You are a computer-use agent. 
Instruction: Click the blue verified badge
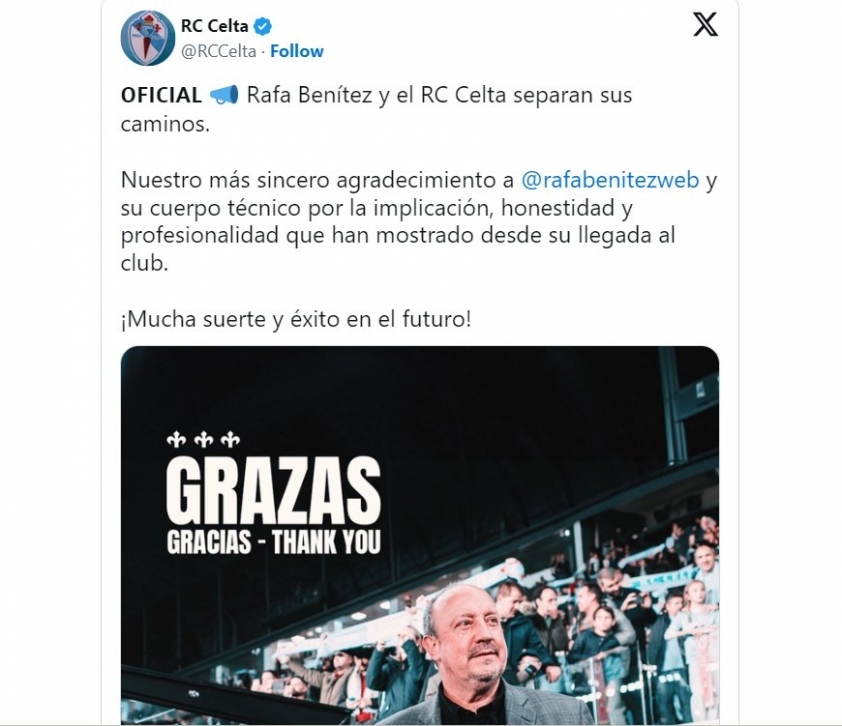click(263, 26)
